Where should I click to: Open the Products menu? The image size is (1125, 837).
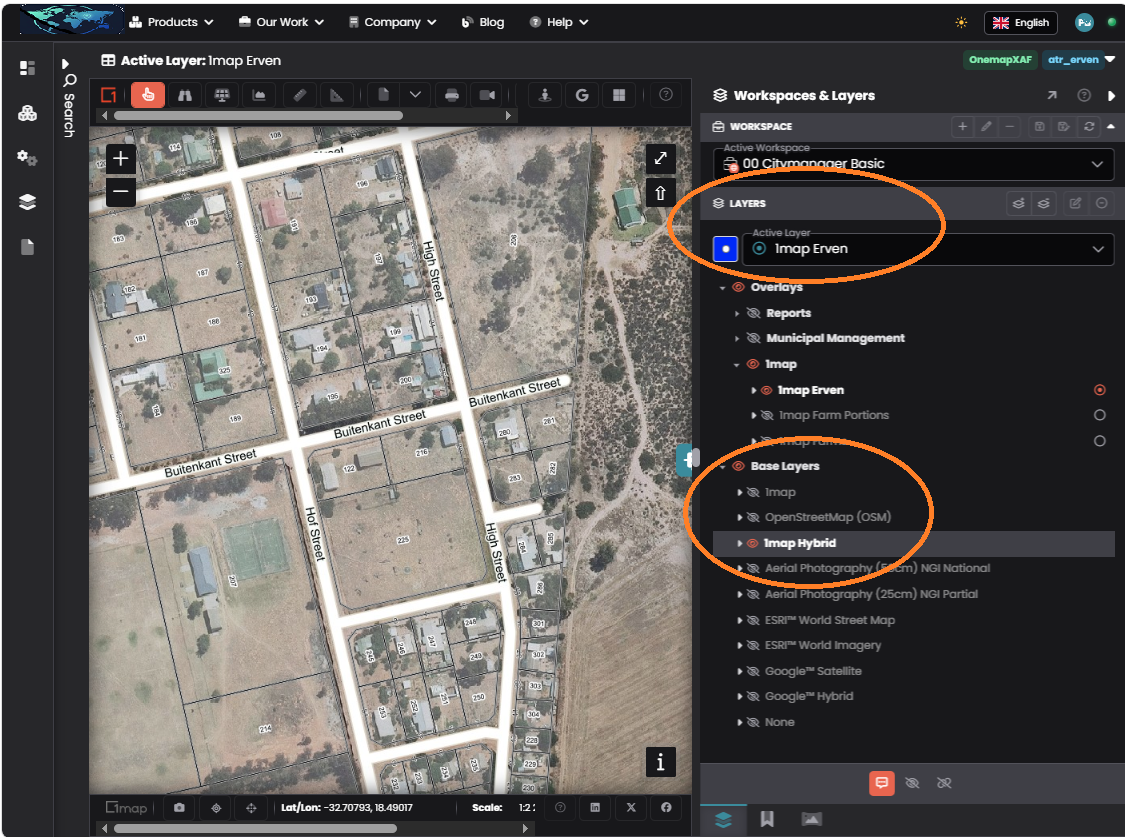coord(171,22)
